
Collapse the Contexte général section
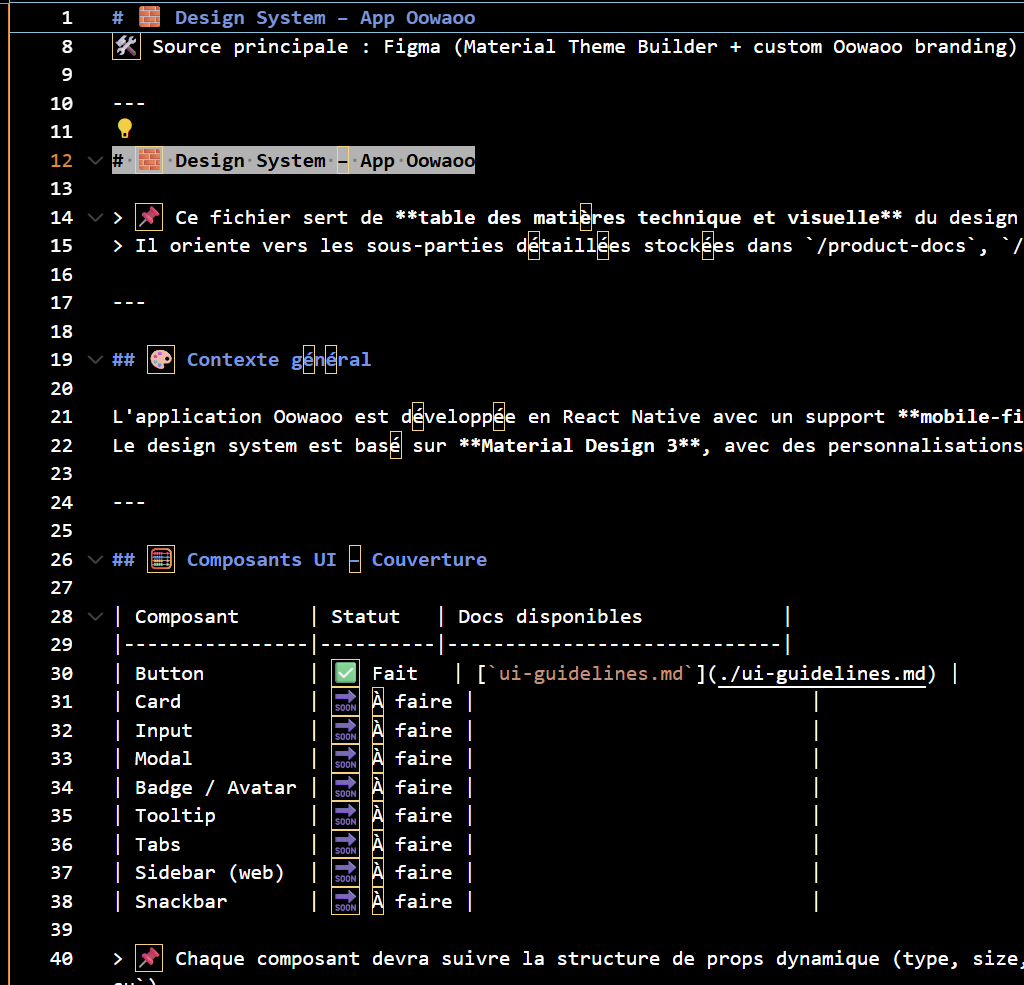(95, 360)
